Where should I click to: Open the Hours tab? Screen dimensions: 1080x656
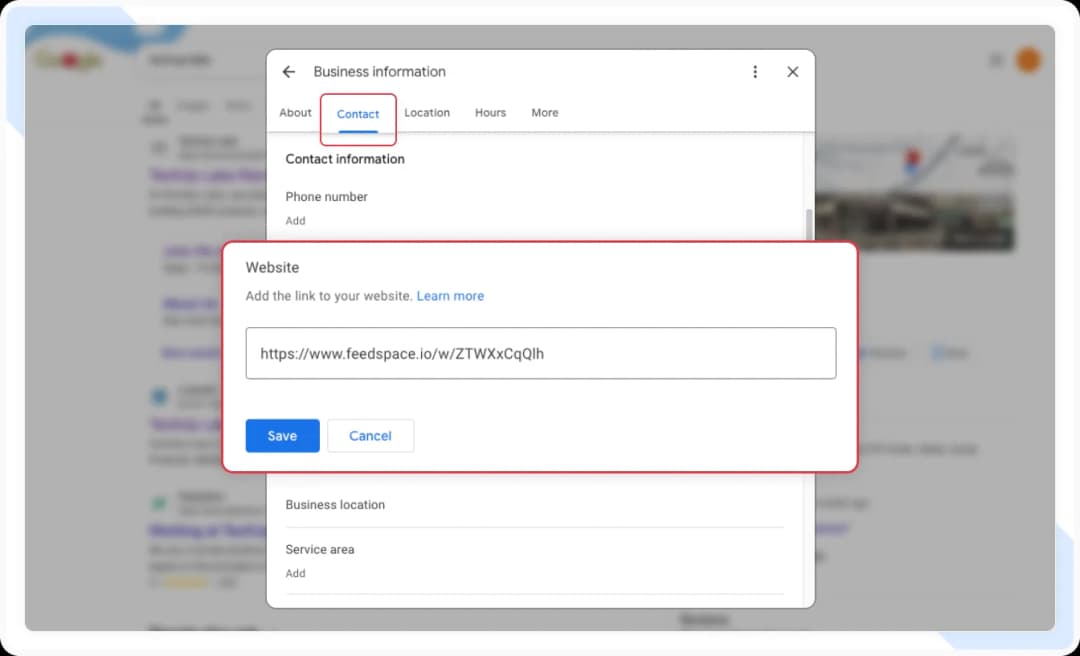tap(490, 112)
